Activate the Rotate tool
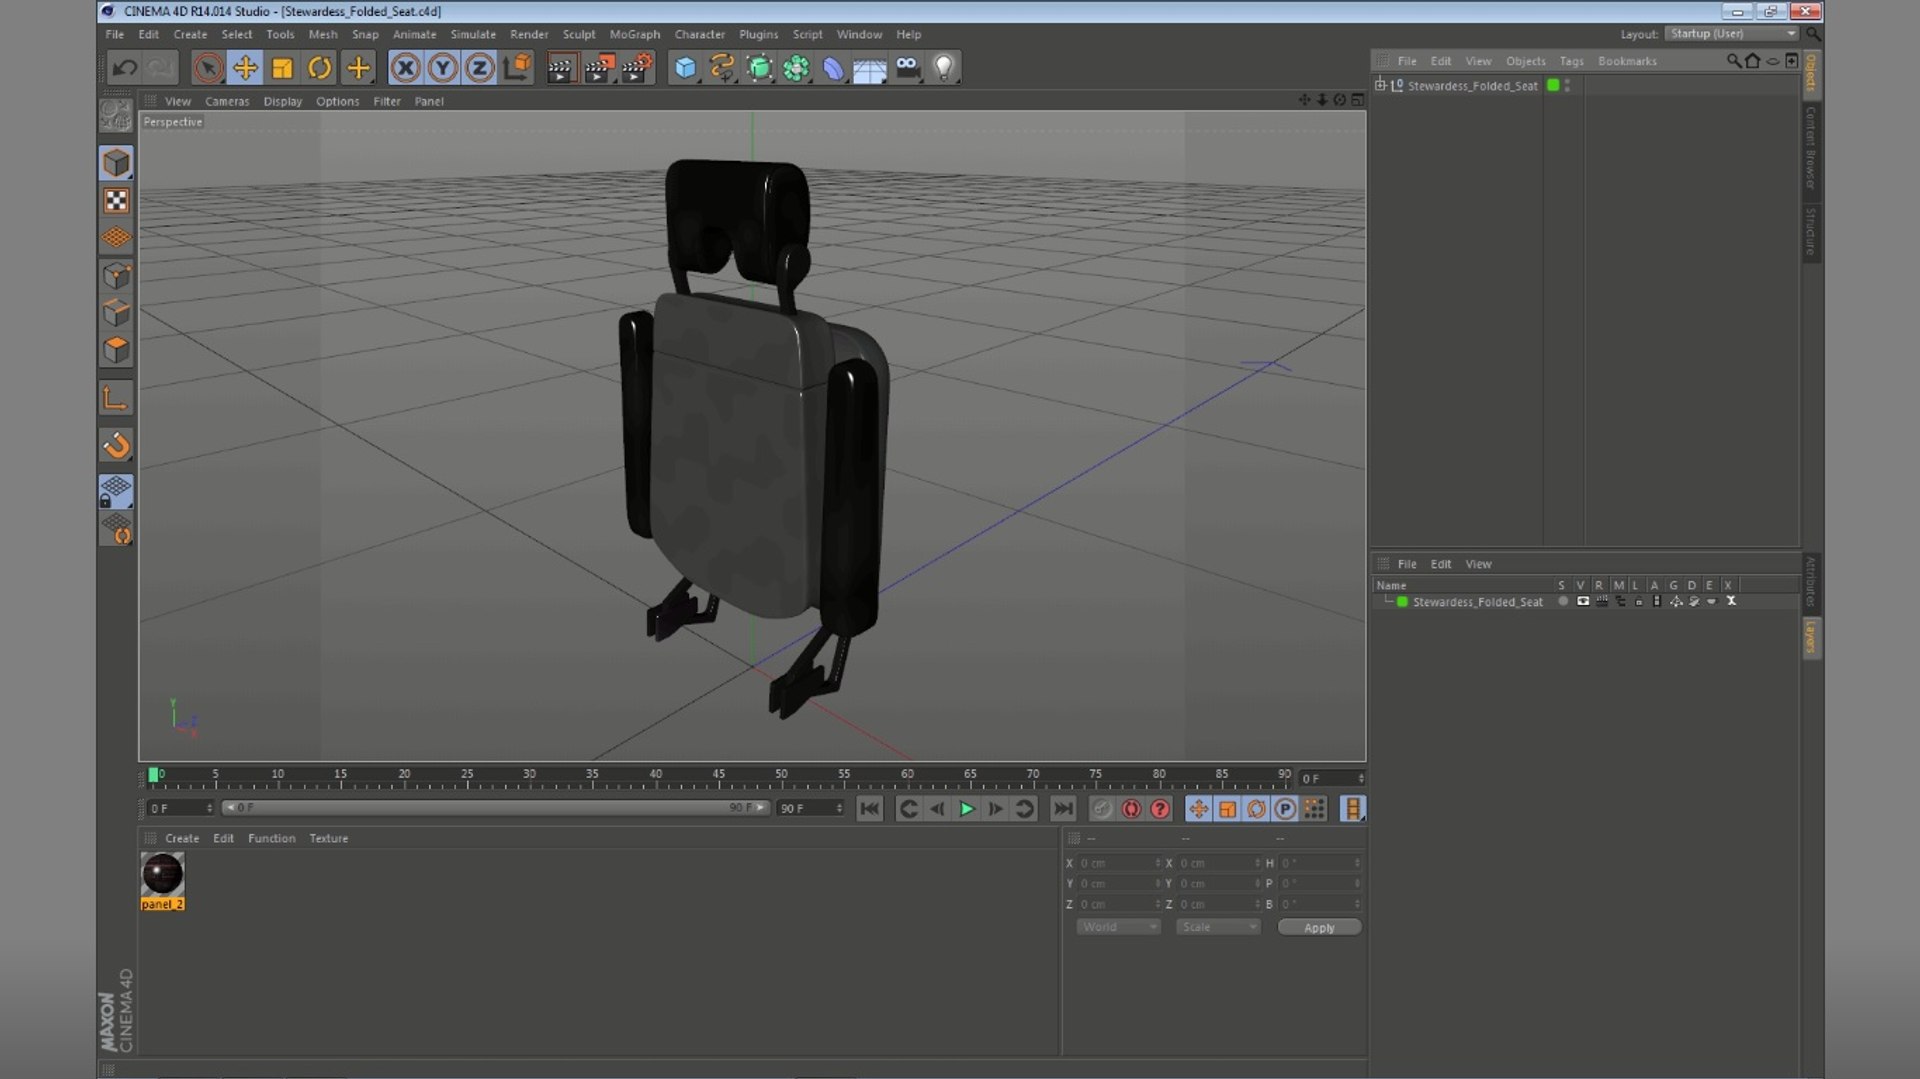Image resolution: width=1920 pixels, height=1079 pixels. tap(319, 68)
